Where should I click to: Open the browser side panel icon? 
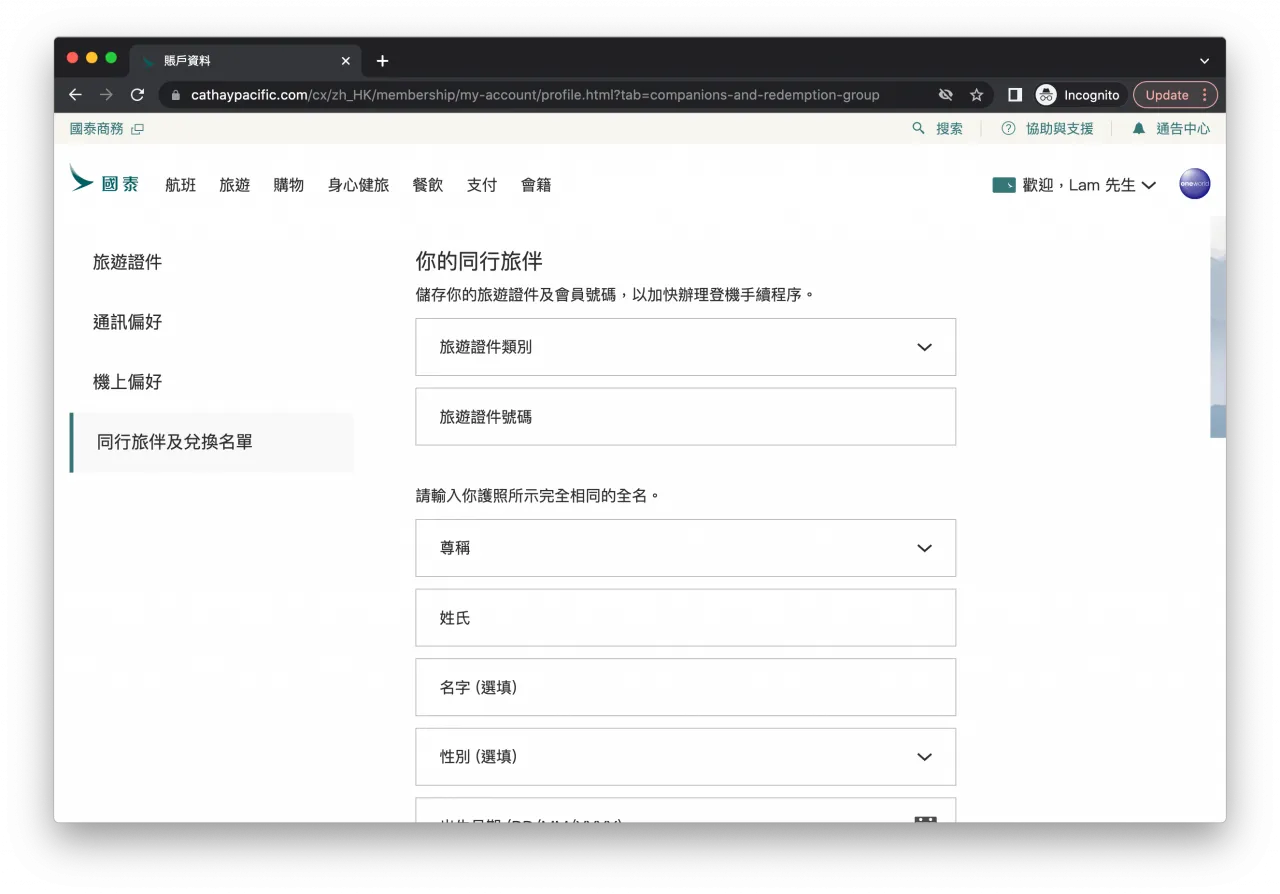tap(1014, 95)
